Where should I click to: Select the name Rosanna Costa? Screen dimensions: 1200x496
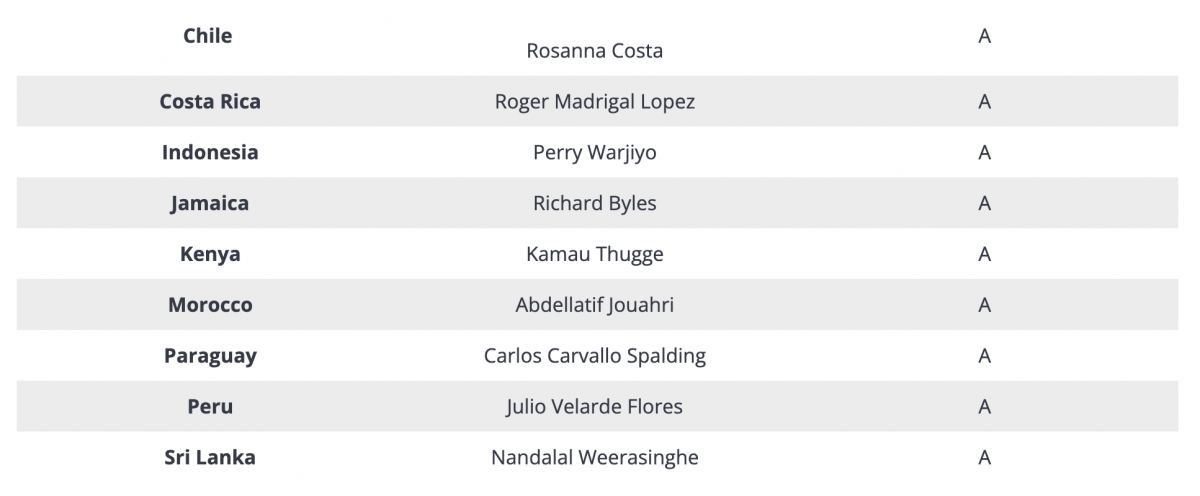595,50
